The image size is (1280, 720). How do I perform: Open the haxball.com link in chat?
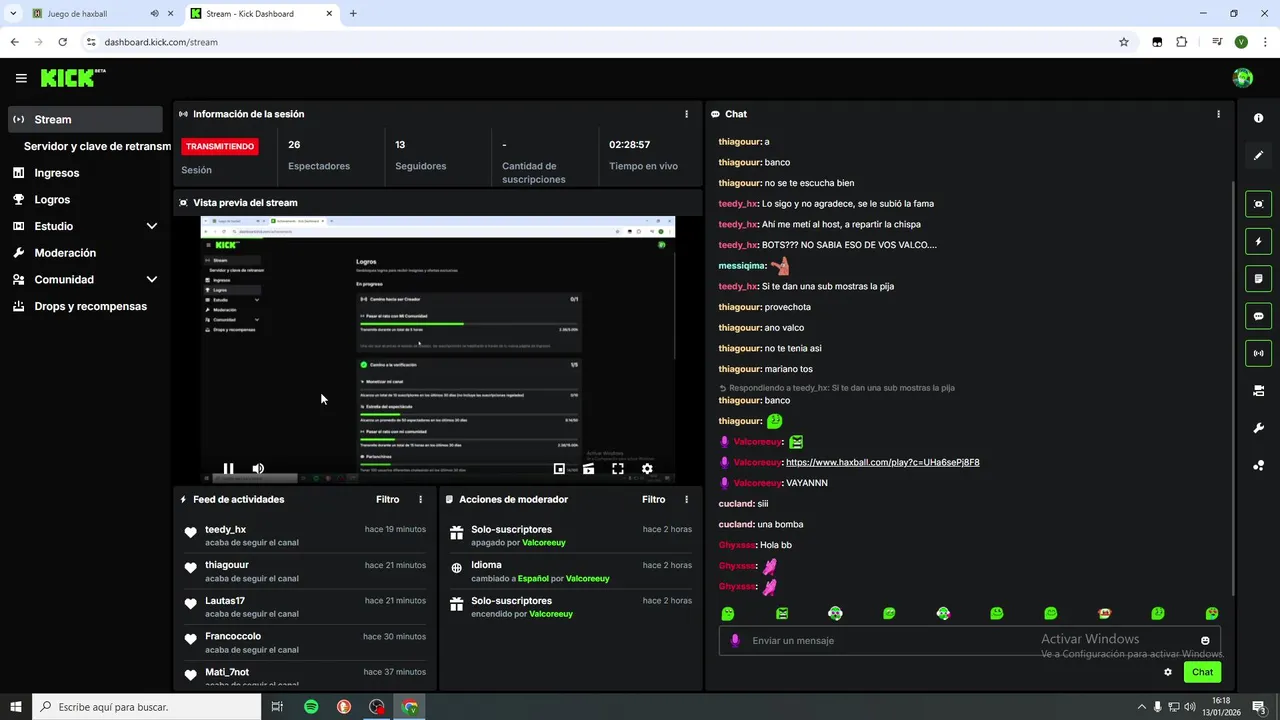tap(883, 462)
